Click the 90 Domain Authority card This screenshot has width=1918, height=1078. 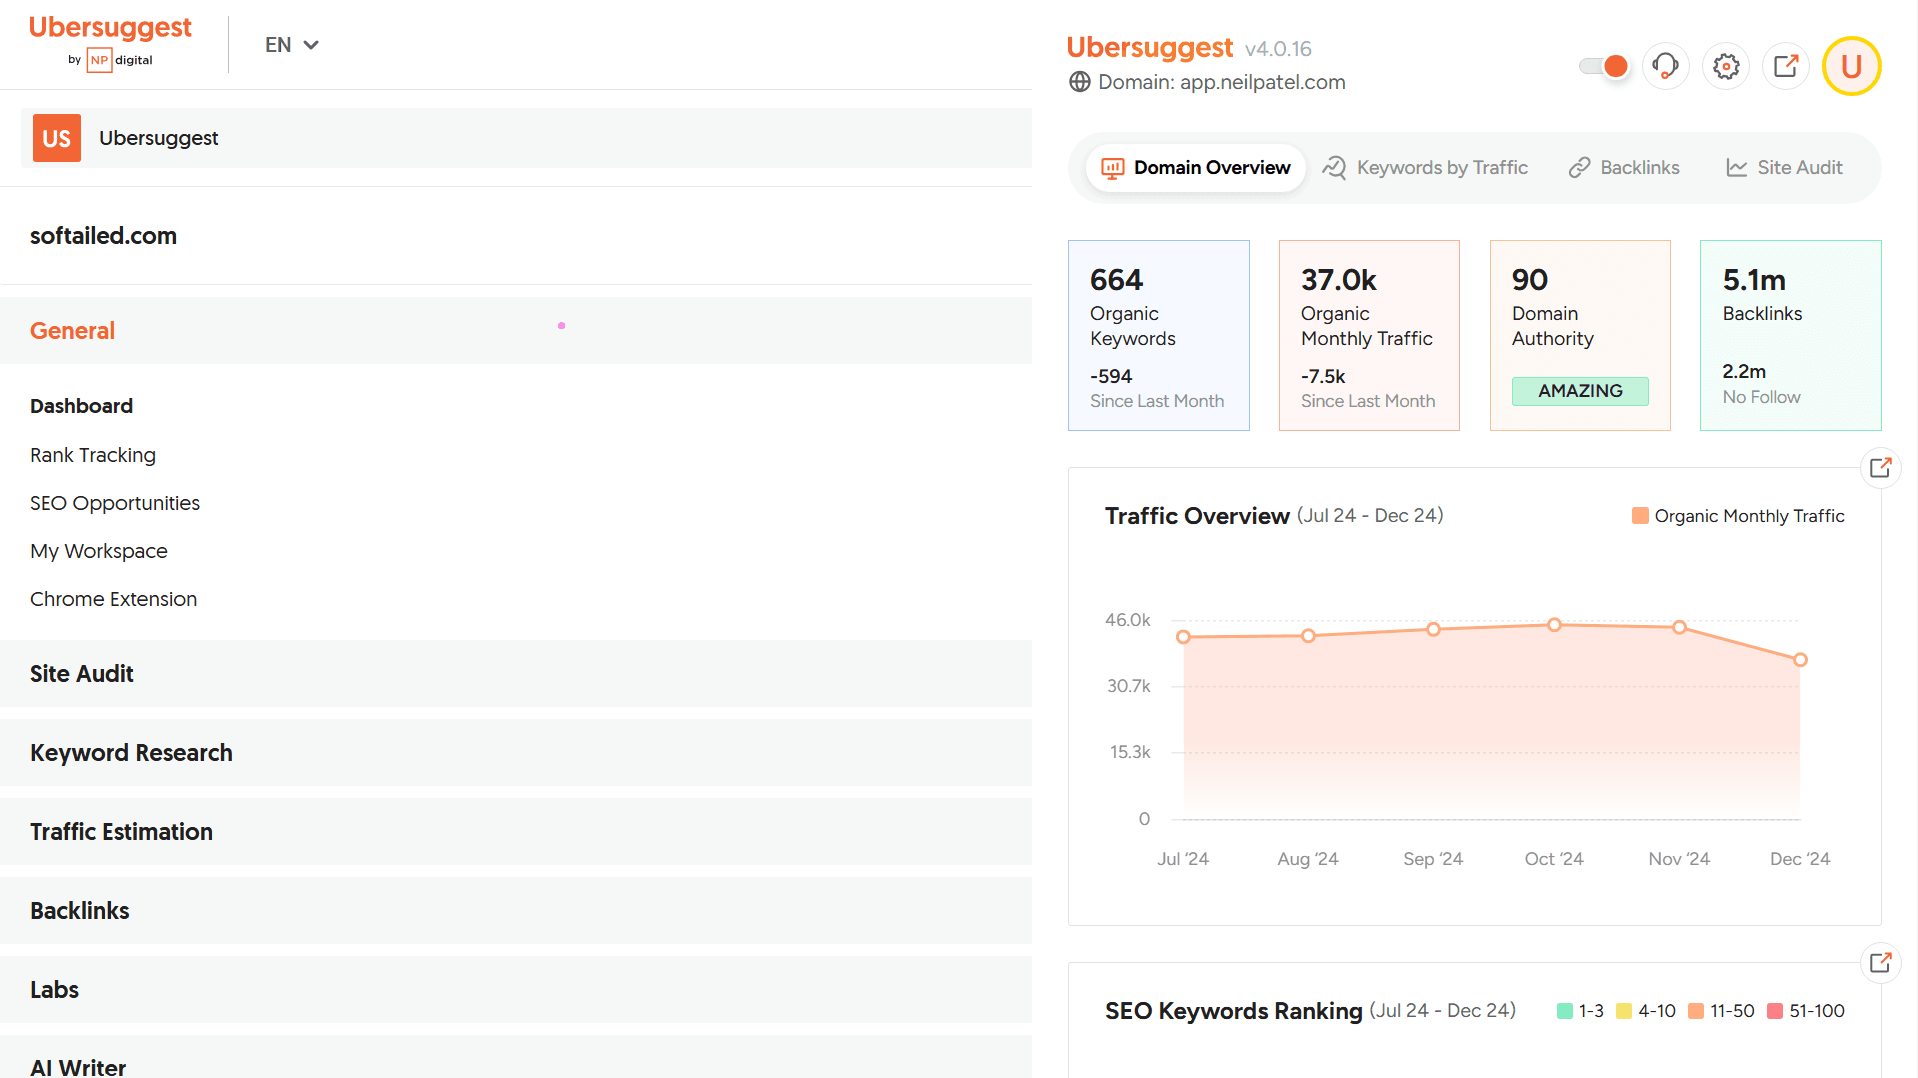[x=1580, y=335]
